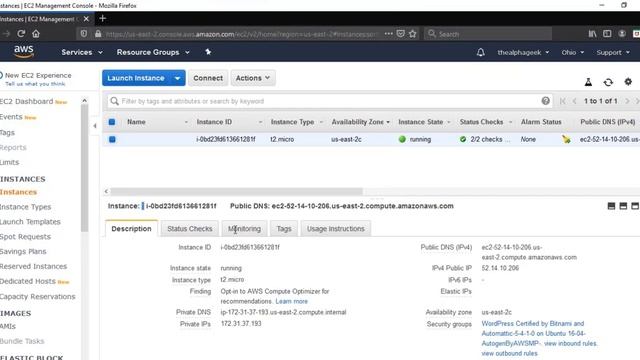Open Learn more link

point(291,301)
